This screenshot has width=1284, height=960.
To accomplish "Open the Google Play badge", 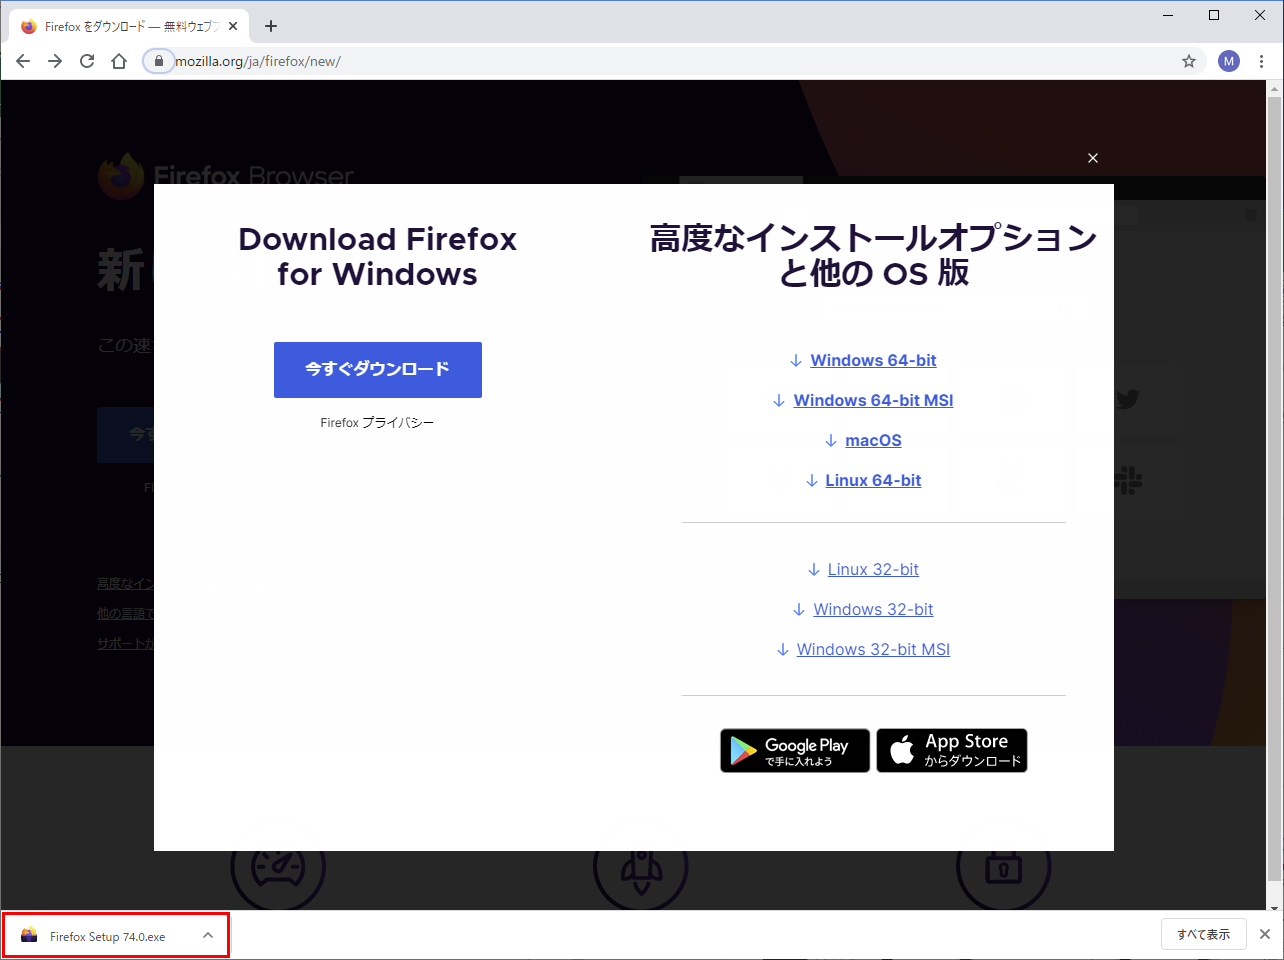I will 795,750.
